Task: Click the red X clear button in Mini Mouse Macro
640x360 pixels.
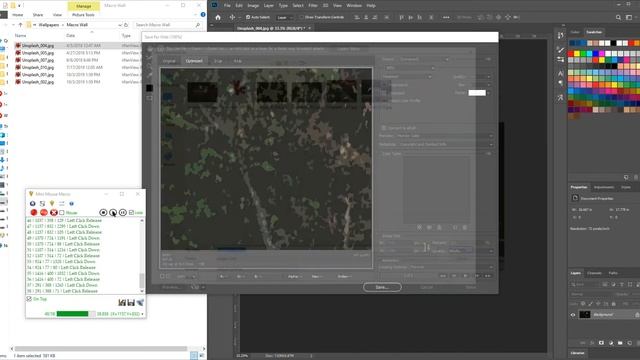Action: tap(53, 212)
